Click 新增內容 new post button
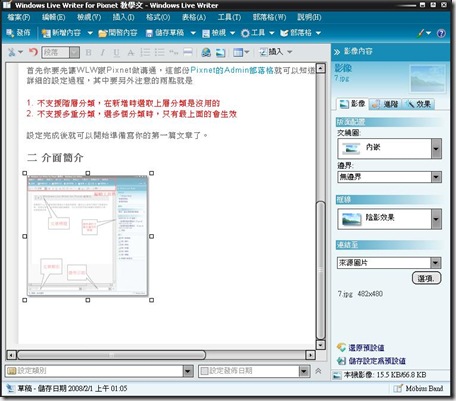Screen dimensions: 456x401 (x=61, y=33)
